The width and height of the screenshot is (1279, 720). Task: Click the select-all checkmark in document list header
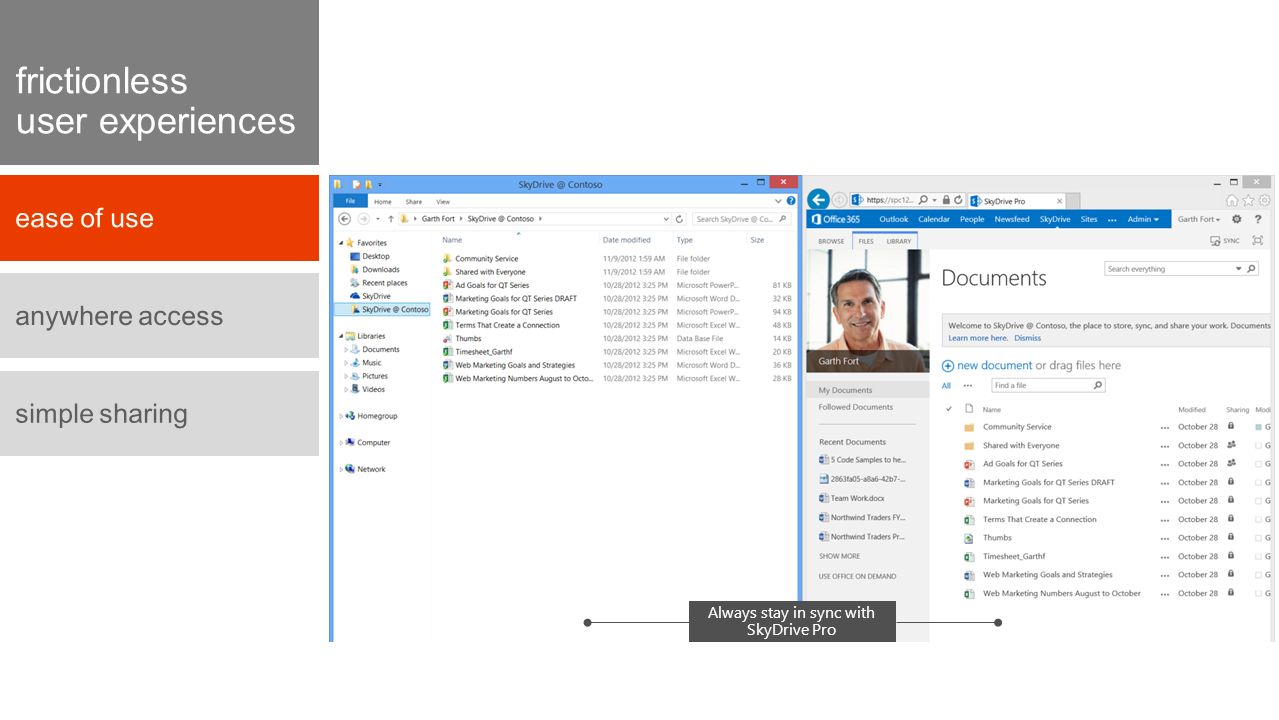(948, 409)
